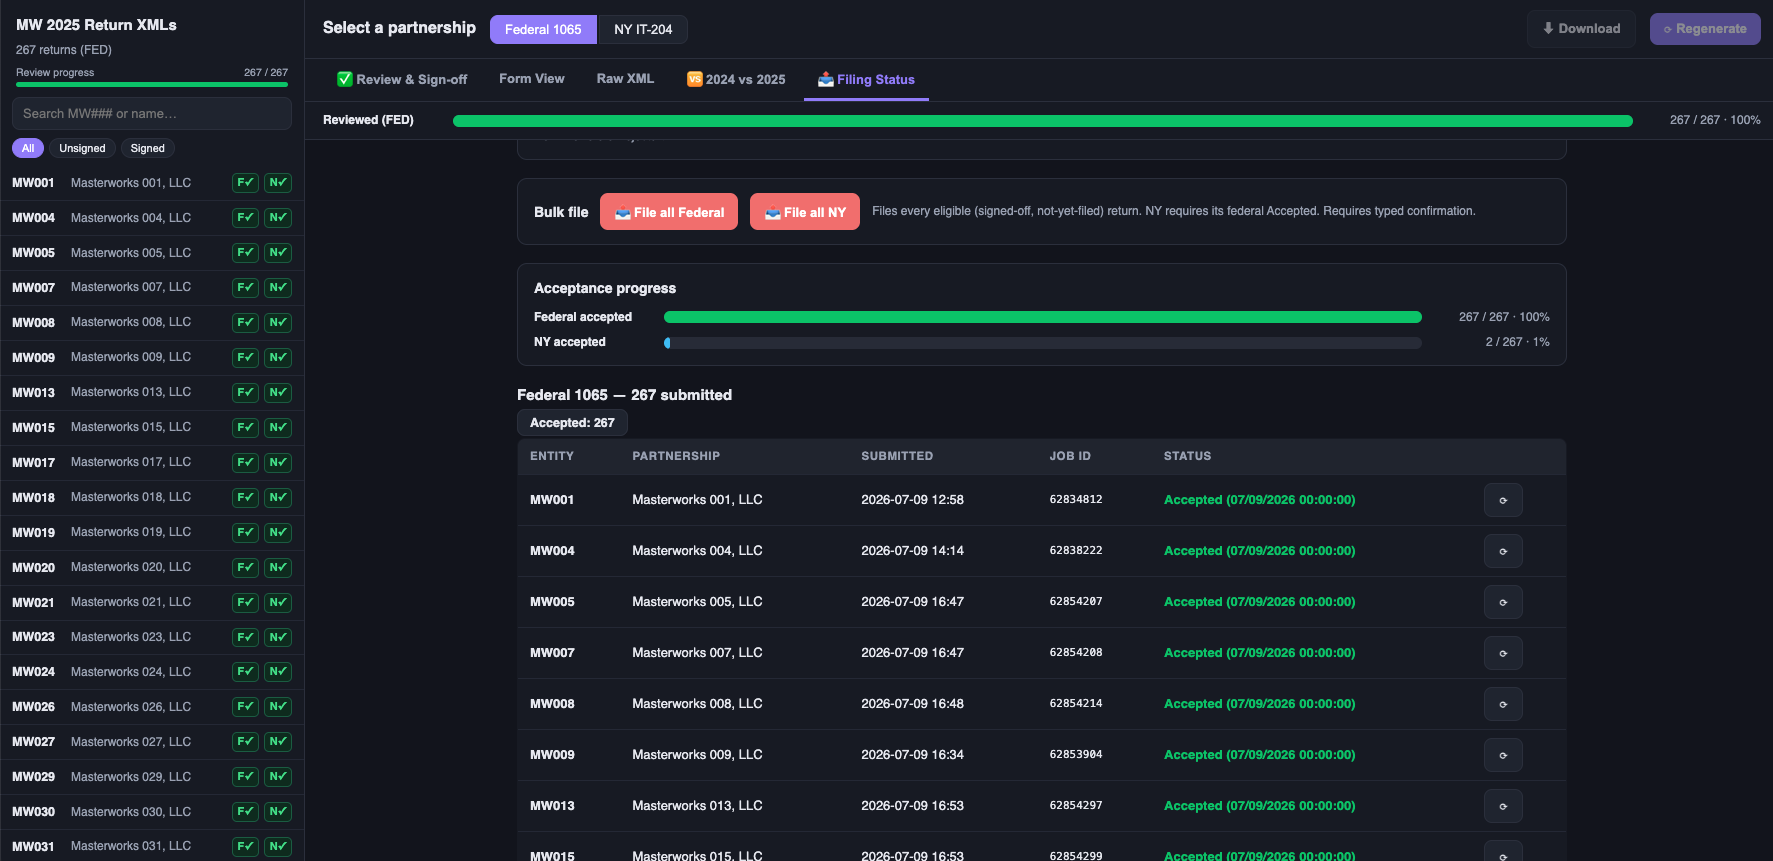Click the N✓ badge for MW008

(278, 323)
